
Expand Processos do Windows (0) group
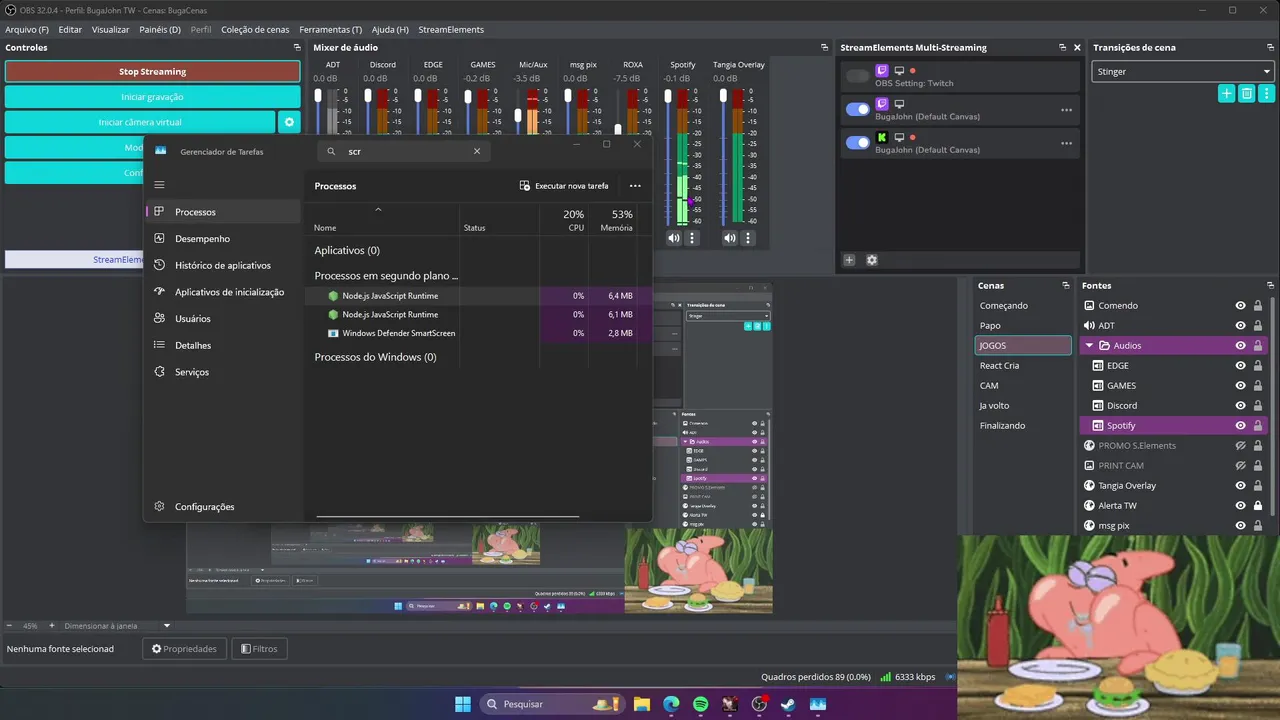[375, 357]
